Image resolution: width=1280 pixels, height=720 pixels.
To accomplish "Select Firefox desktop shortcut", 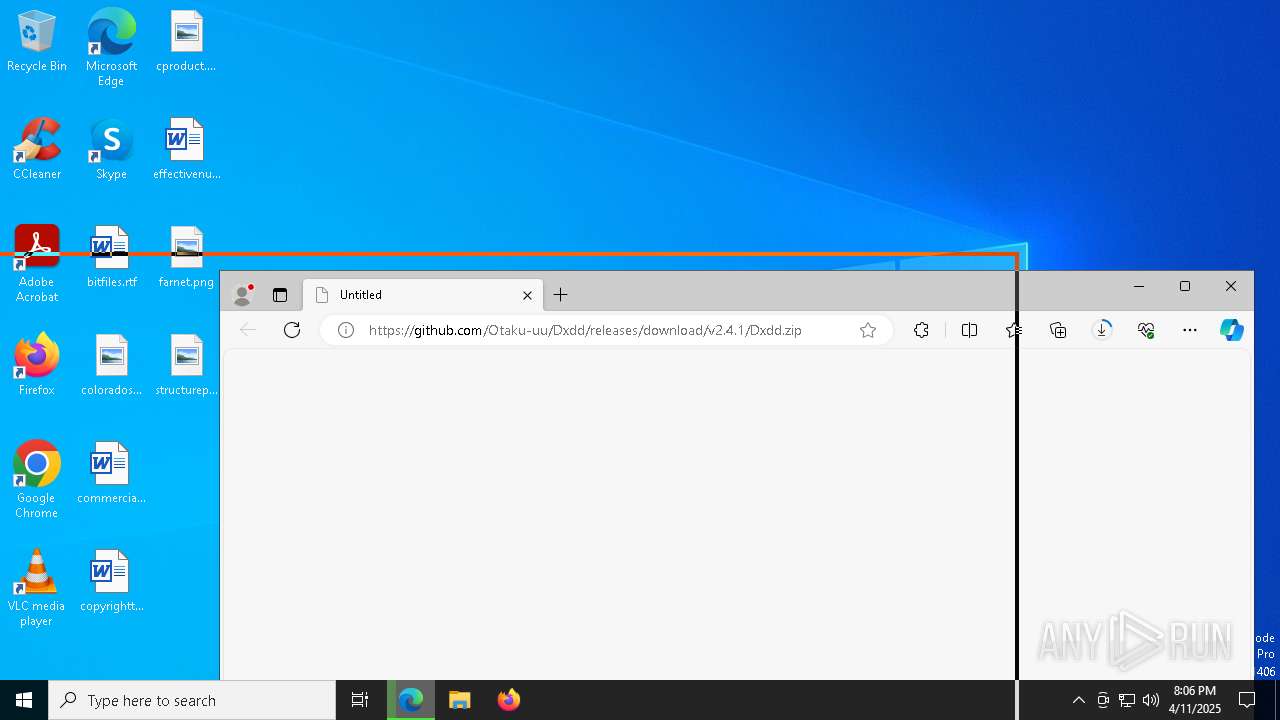I will pos(37,365).
